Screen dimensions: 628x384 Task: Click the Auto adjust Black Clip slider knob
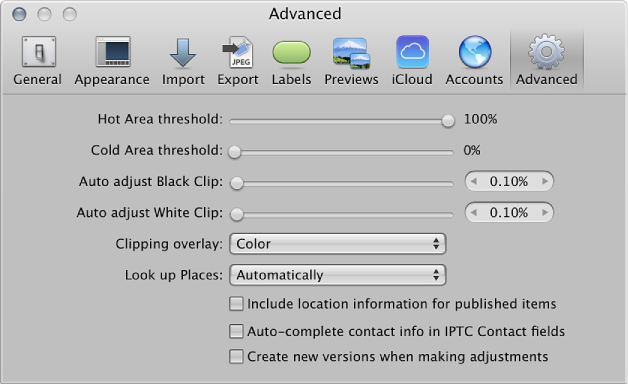[x=237, y=183]
